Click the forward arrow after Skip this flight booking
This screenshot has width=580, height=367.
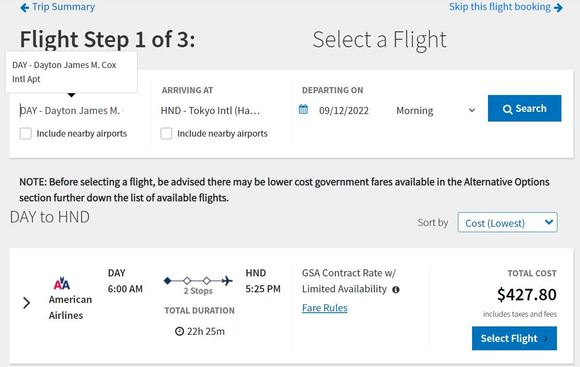pyautogui.click(x=559, y=7)
